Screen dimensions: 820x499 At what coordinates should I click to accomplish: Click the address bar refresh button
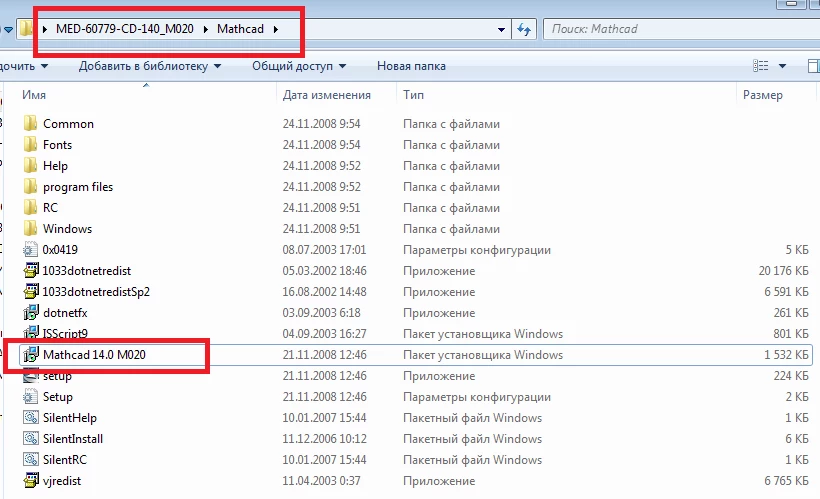(x=524, y=29)
